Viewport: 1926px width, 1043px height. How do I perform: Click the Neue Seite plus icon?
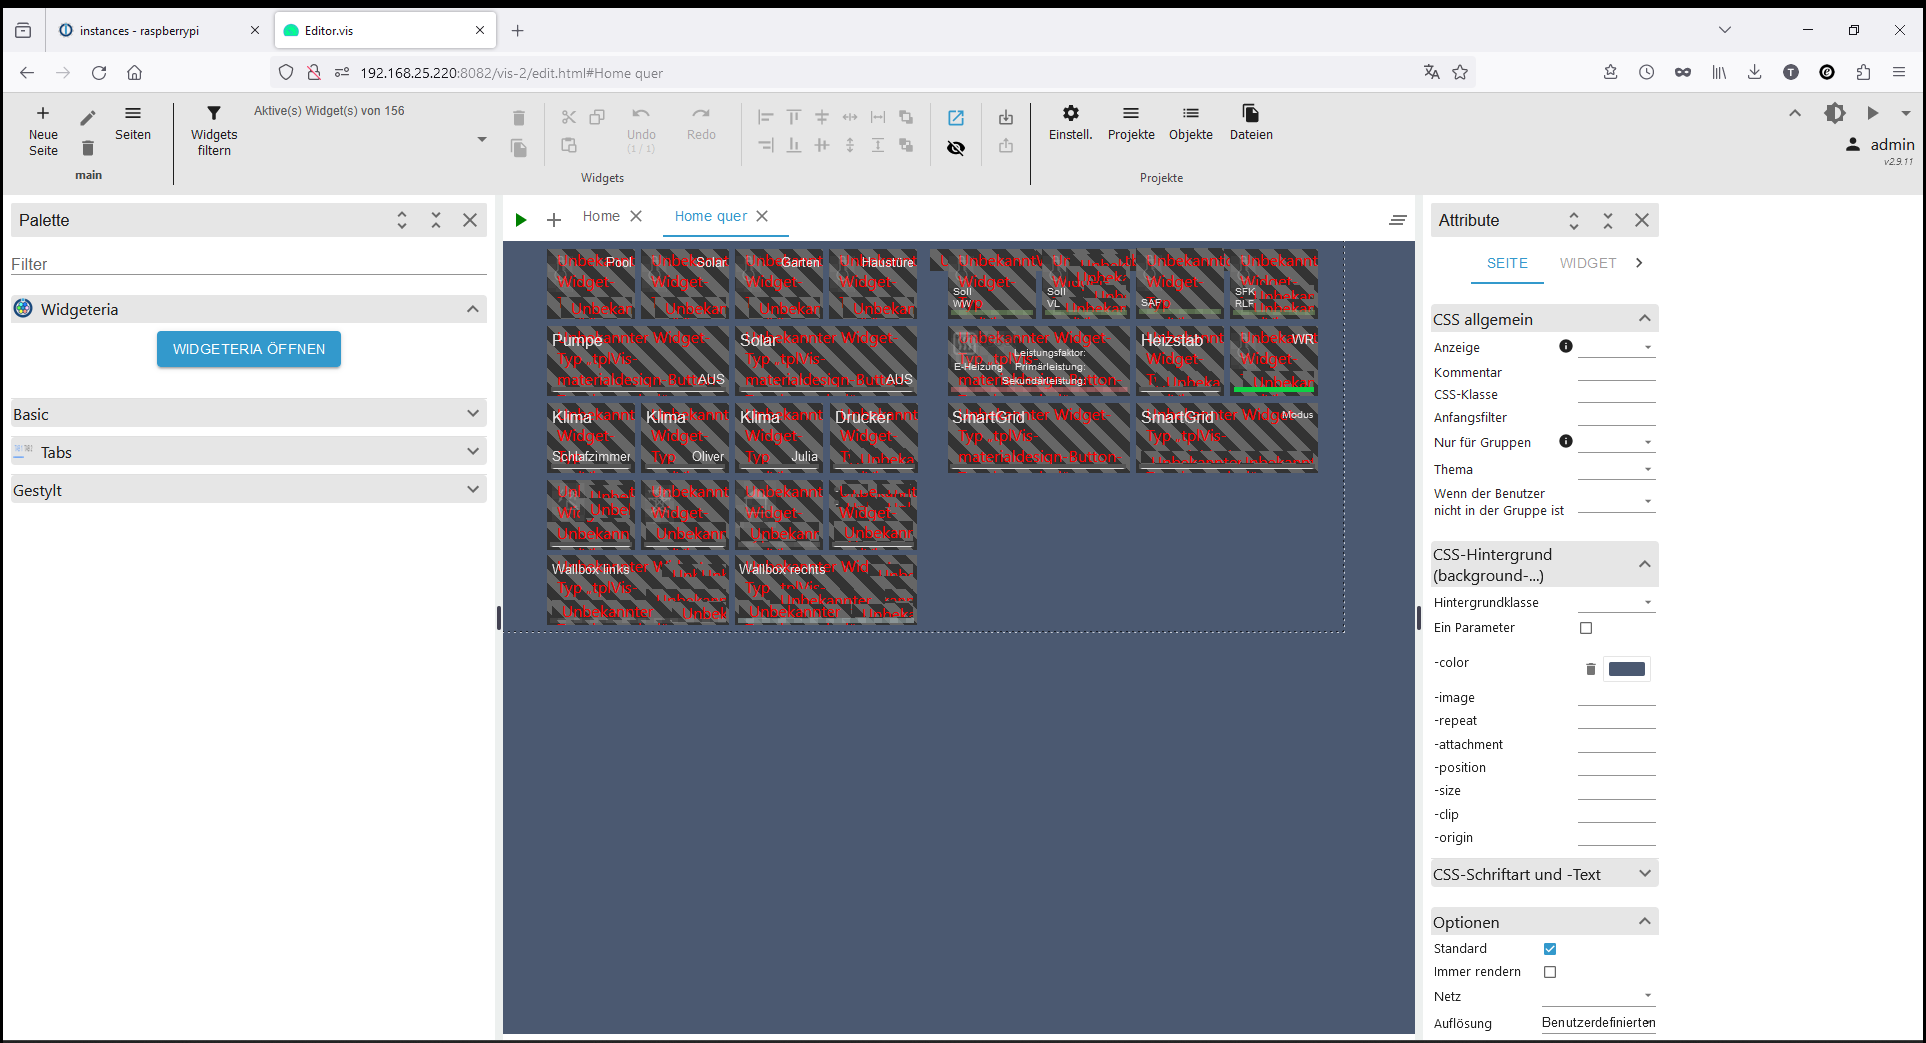43,113
